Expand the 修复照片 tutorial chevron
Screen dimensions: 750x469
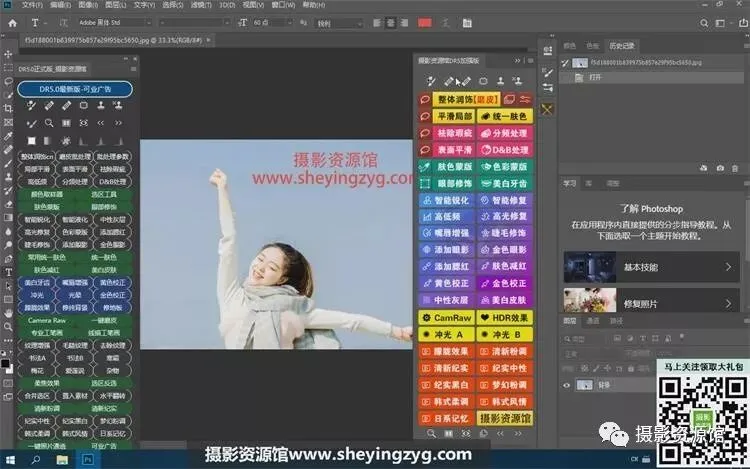[728, 304]
